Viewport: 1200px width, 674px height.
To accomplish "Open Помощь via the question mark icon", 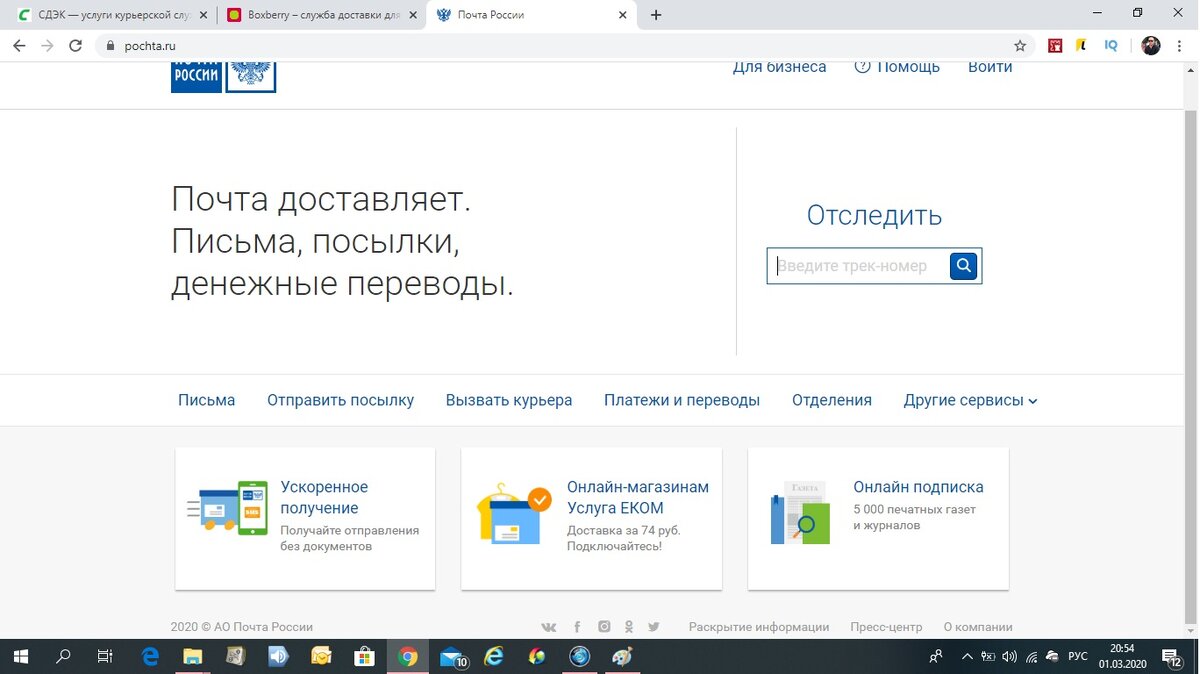I will tap(862, 66).
